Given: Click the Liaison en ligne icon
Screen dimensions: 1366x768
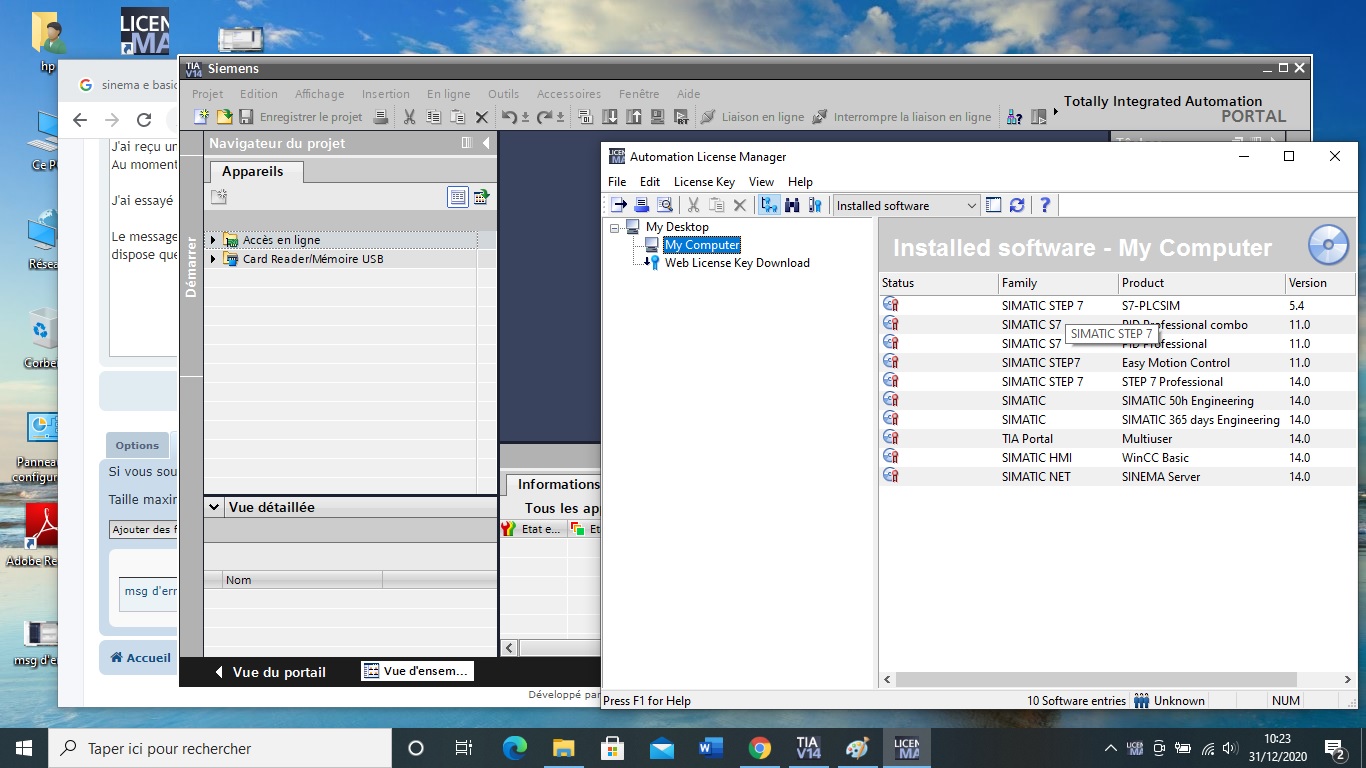Looking at the screenshot, I should (708, 117).
